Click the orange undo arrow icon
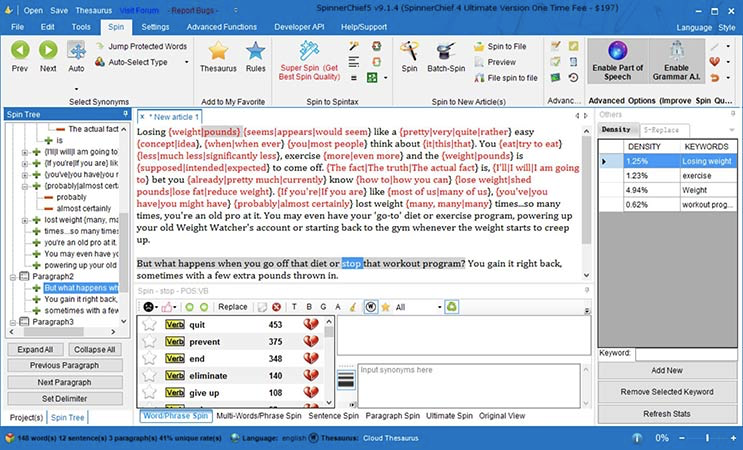The image size is (743, 450). click(715, 78)
